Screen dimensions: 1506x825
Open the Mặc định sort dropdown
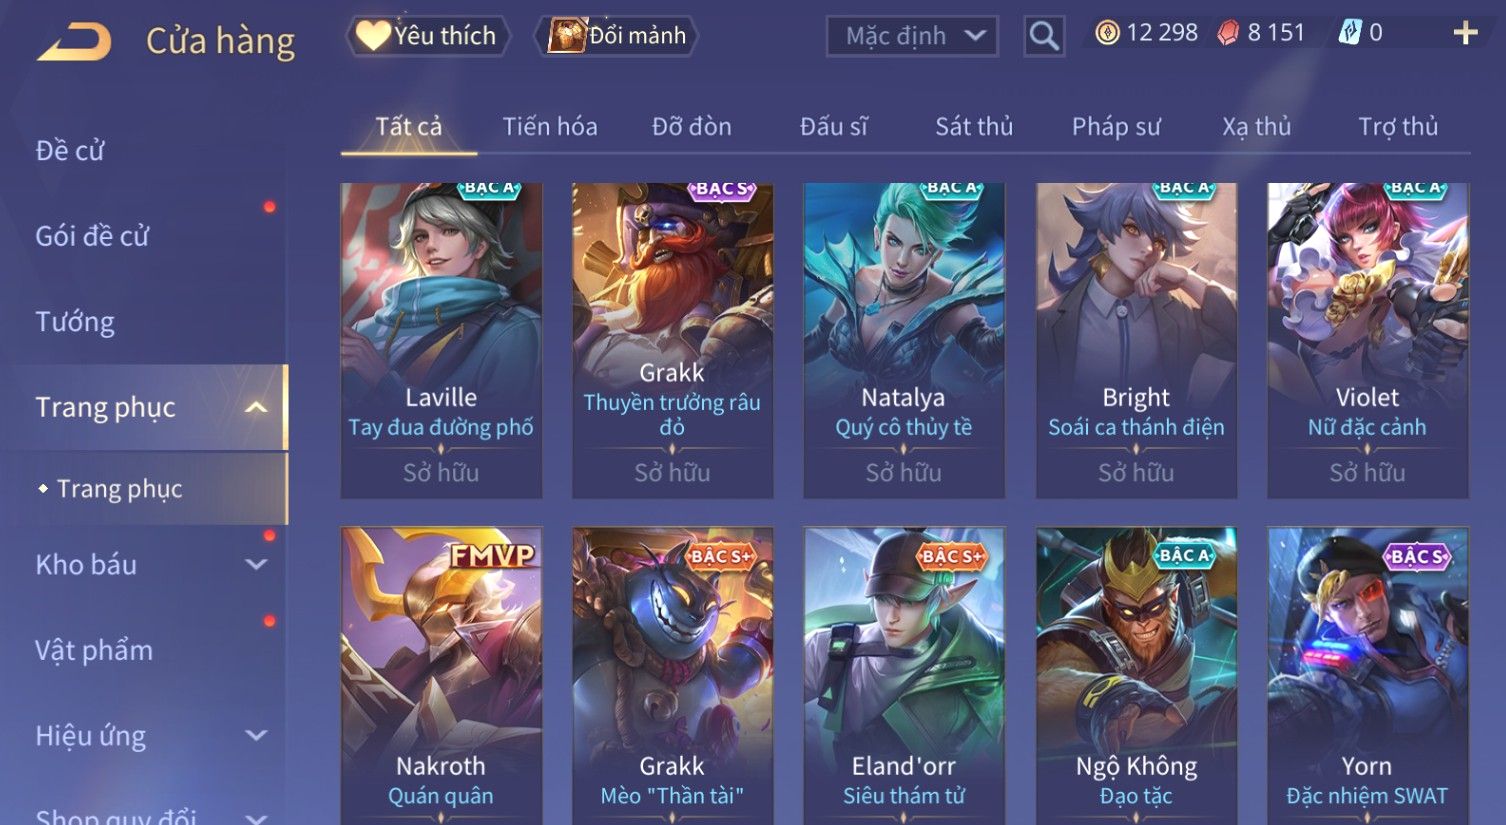912,37
